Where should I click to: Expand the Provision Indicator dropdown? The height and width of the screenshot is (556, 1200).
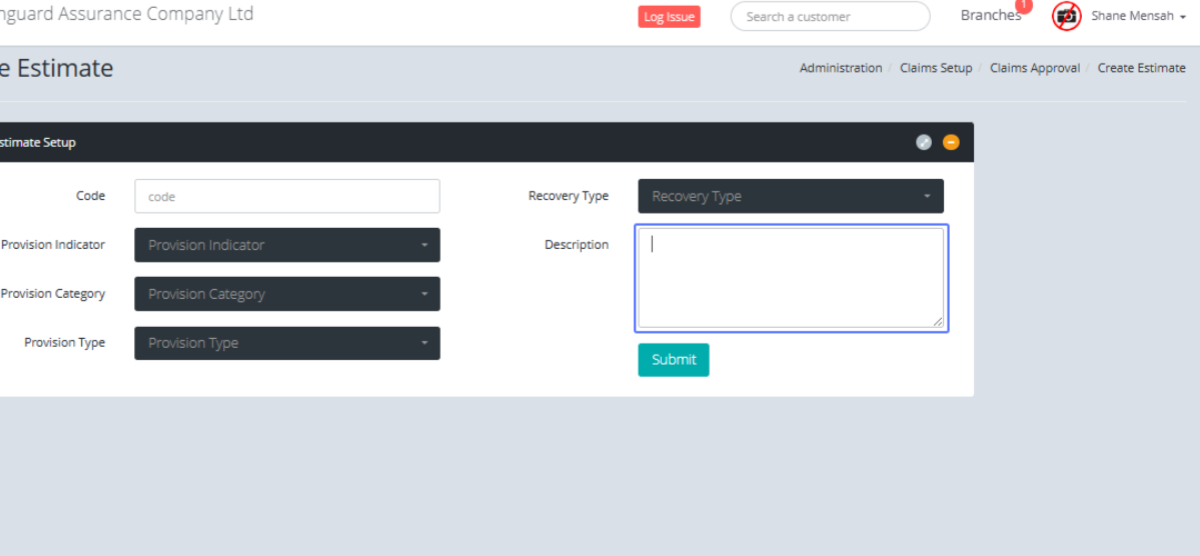287,245
